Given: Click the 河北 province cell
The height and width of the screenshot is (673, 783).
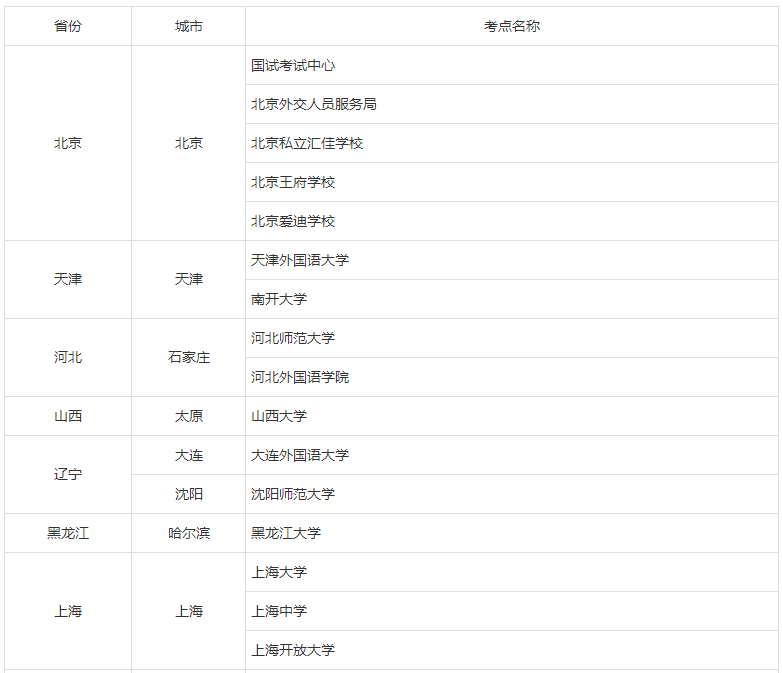Looking at the screenshot, I should [x=68, y=357].
